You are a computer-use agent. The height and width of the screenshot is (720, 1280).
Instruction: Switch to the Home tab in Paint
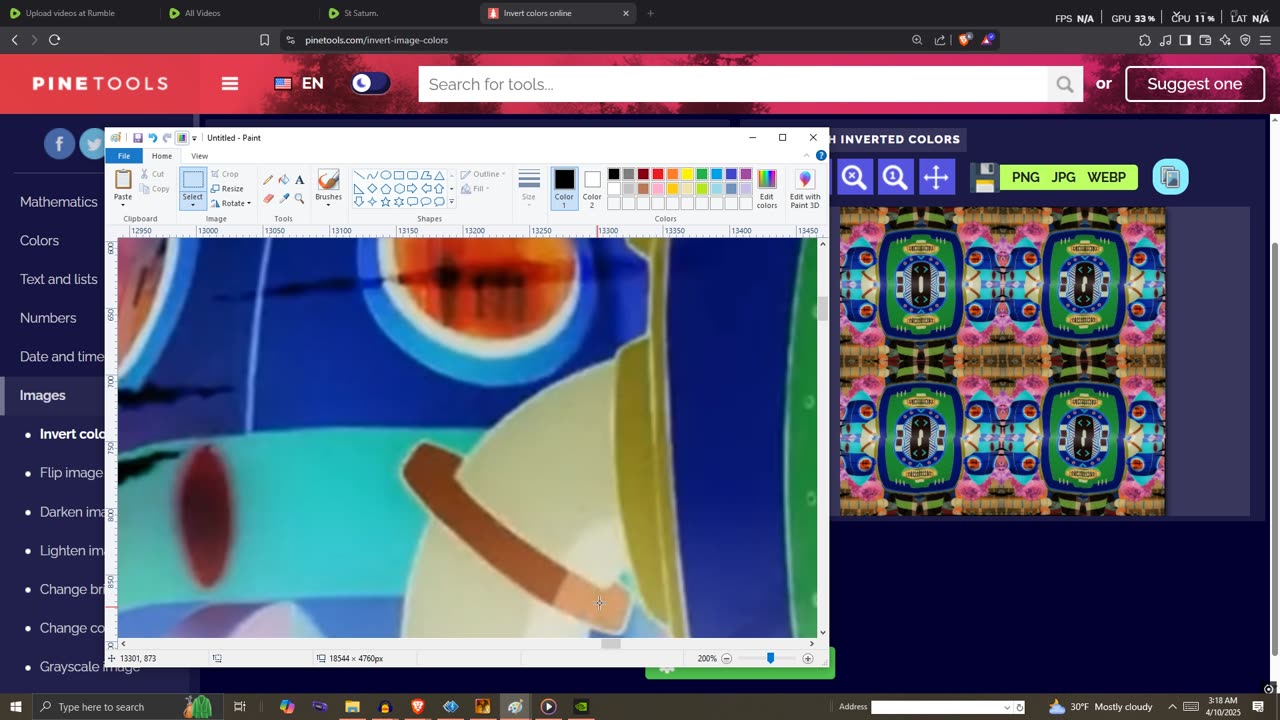click(162, 156)
